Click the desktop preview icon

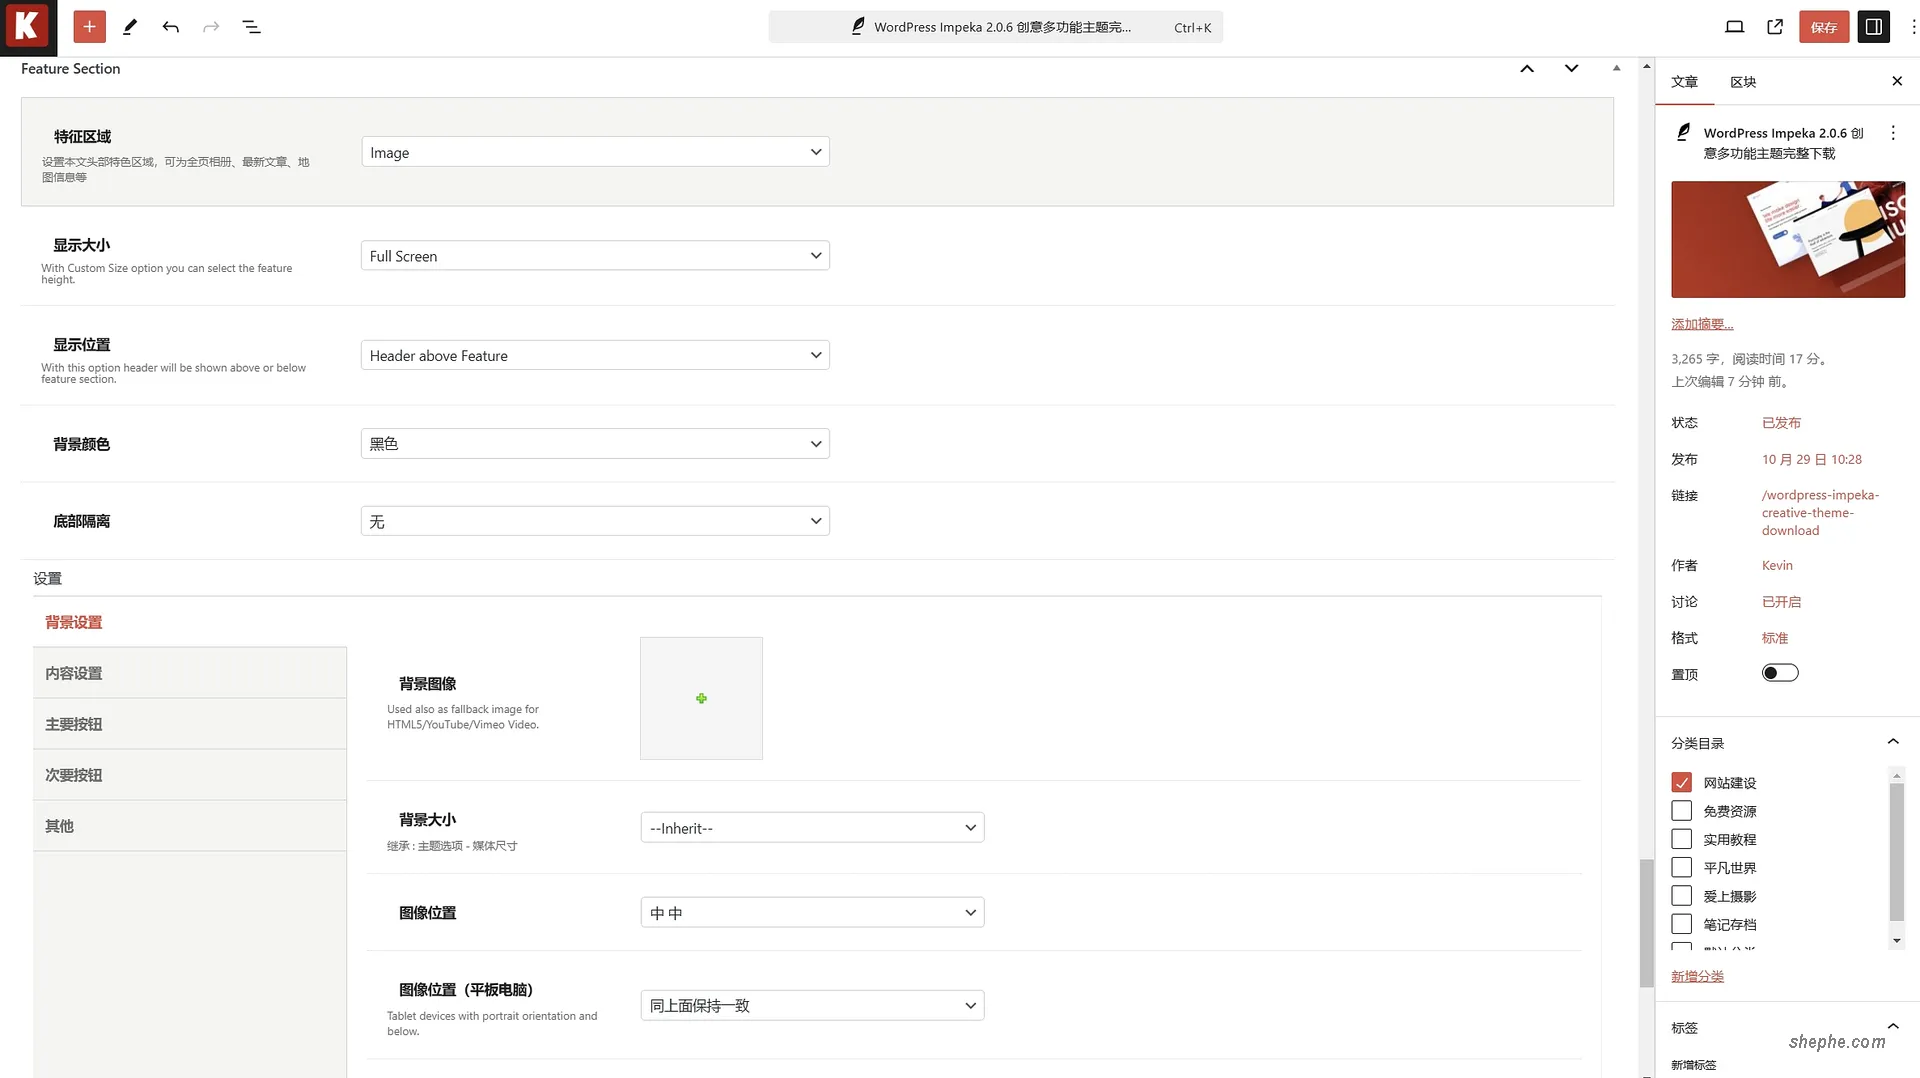tap(1735, 27)
